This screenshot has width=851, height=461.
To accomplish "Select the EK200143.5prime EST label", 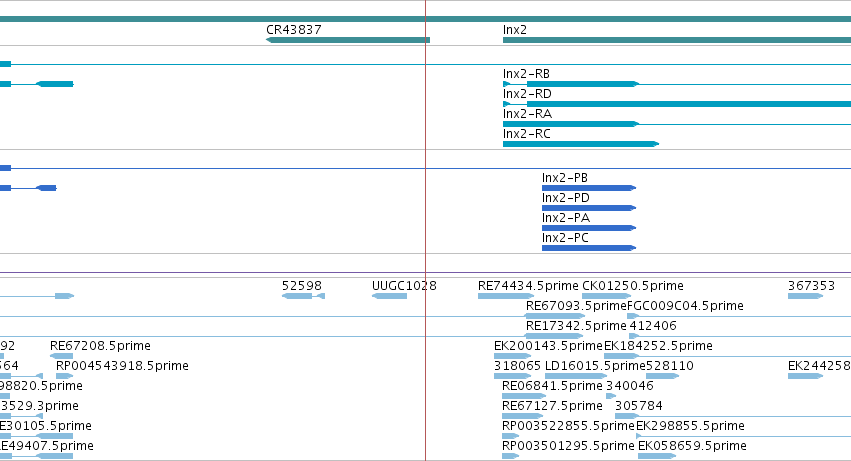I will pos(548,346).
